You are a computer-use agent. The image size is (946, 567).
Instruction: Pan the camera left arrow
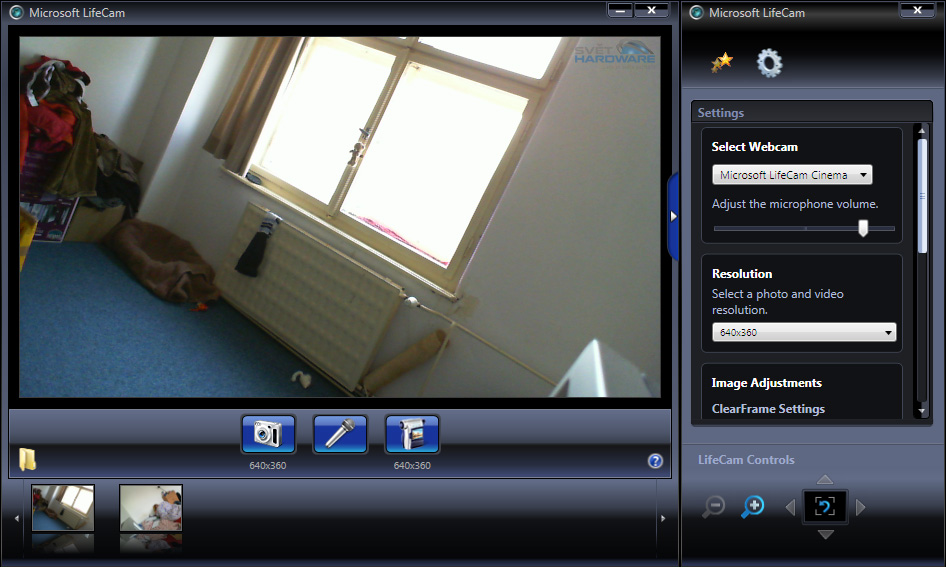coord(790,507)
